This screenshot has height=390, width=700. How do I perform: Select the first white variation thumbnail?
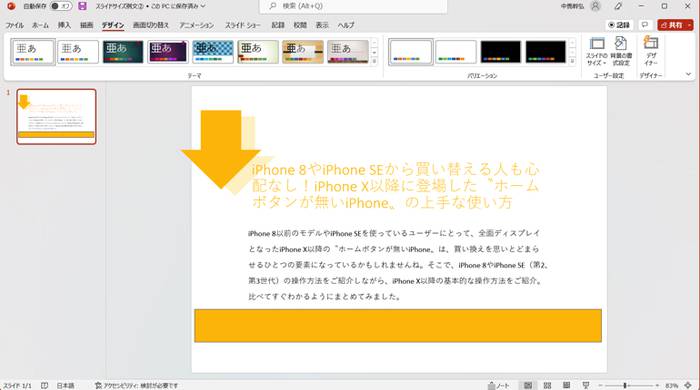tap(411, 52)
